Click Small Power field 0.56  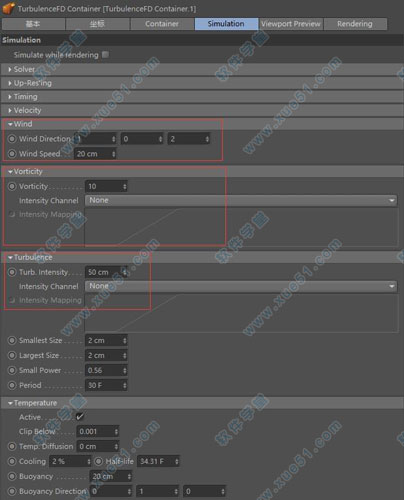pos(106,370)
